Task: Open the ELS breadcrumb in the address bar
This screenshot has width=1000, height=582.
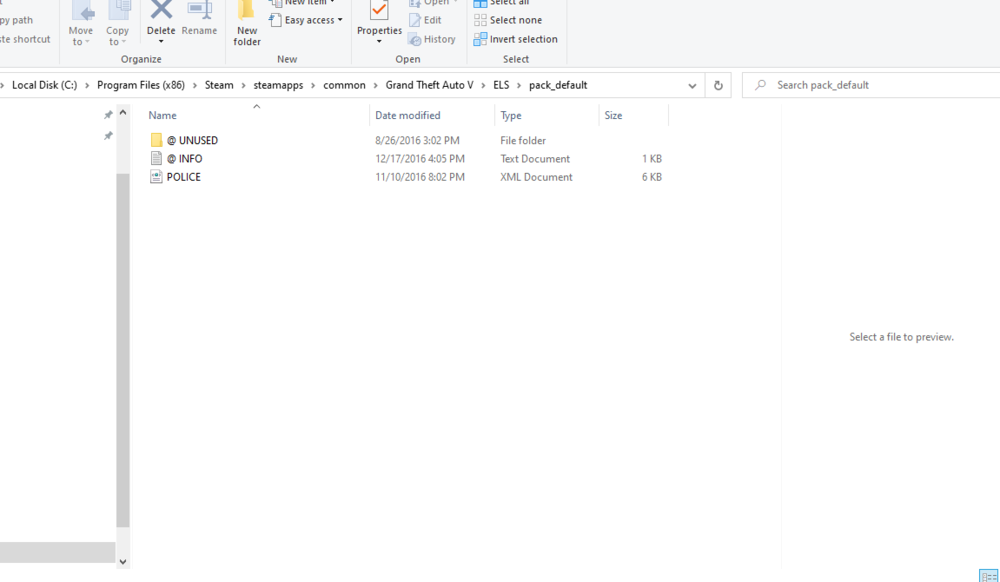Action: 501,85
